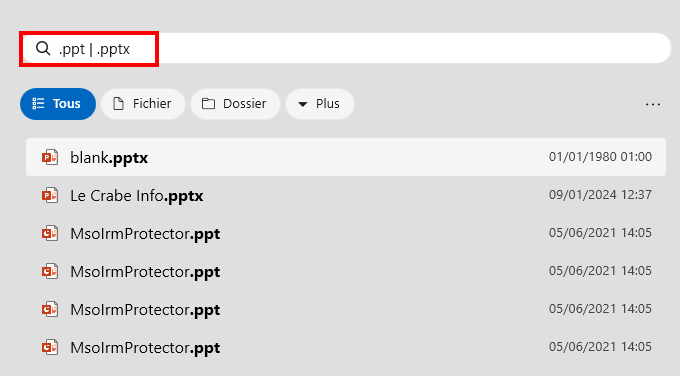Screen dimensions: 680x376
Task: Filter results by Fichier
Action: (143, 104)
